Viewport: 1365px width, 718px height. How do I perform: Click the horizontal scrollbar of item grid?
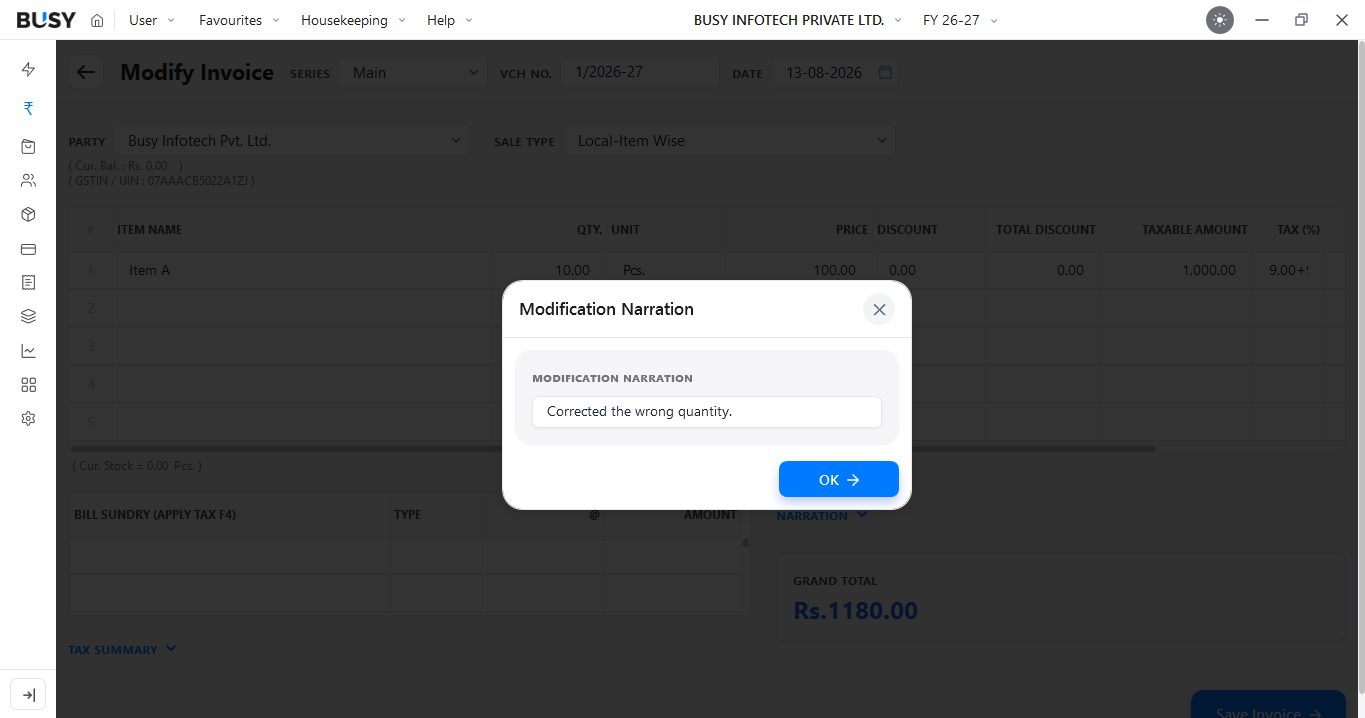[613, 449]
